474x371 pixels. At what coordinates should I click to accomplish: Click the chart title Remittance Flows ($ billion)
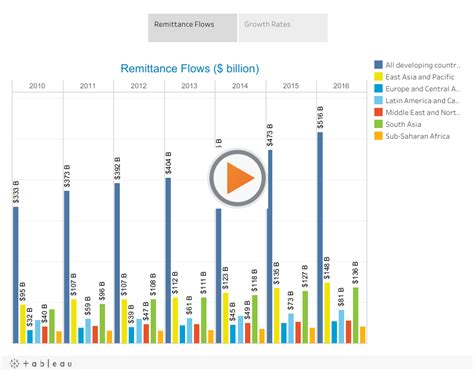tap(190, 68)
